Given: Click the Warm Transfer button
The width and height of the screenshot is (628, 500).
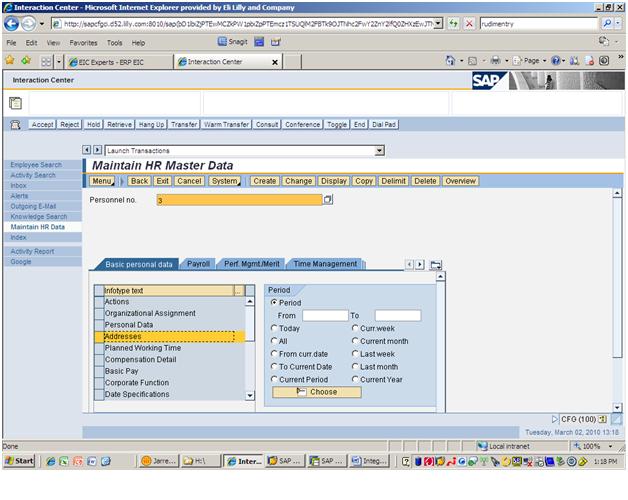Looking at the screenshot, I should [x=226, y=125].
